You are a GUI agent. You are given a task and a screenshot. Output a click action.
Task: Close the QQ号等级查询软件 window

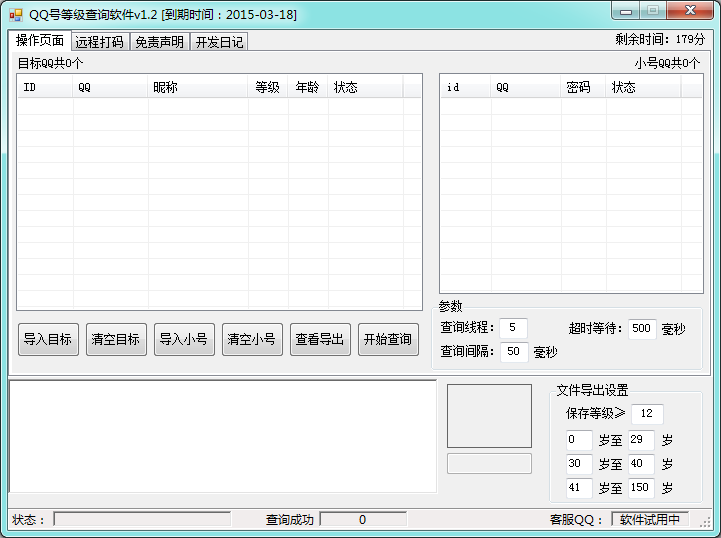pyautogui.click(x=690, y=11)
